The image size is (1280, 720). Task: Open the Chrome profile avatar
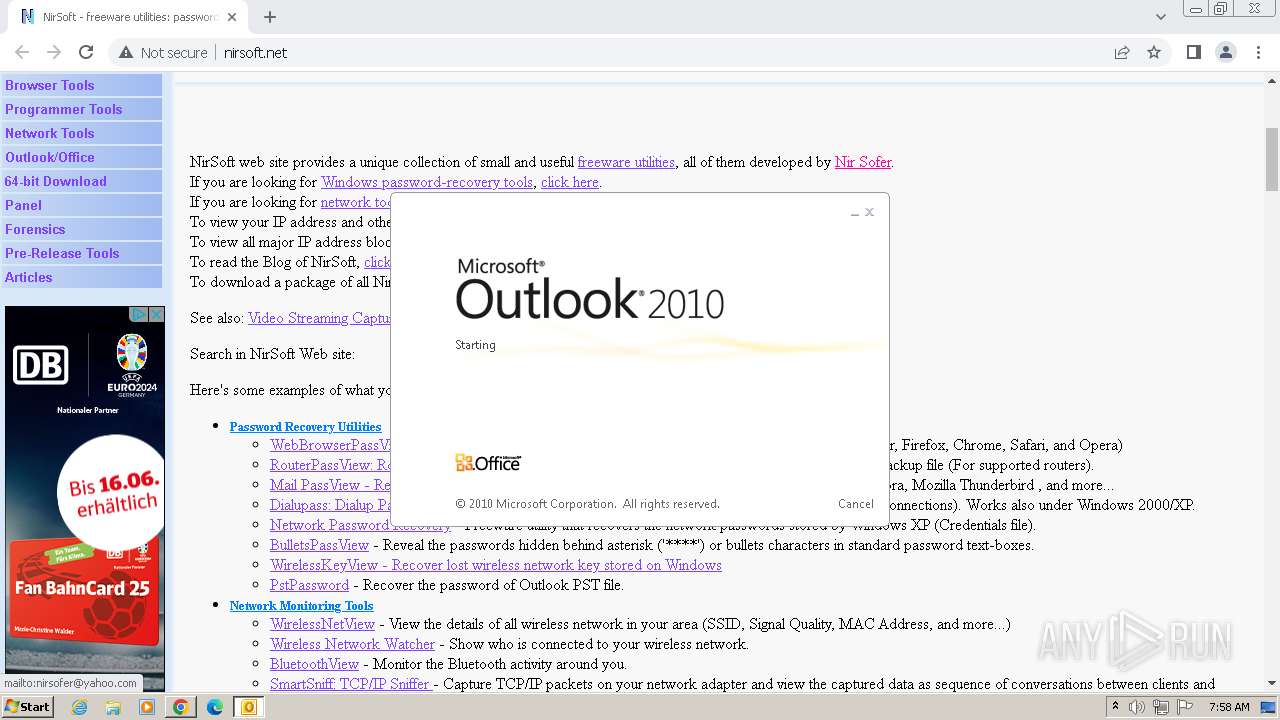[x=1225, y=52]
